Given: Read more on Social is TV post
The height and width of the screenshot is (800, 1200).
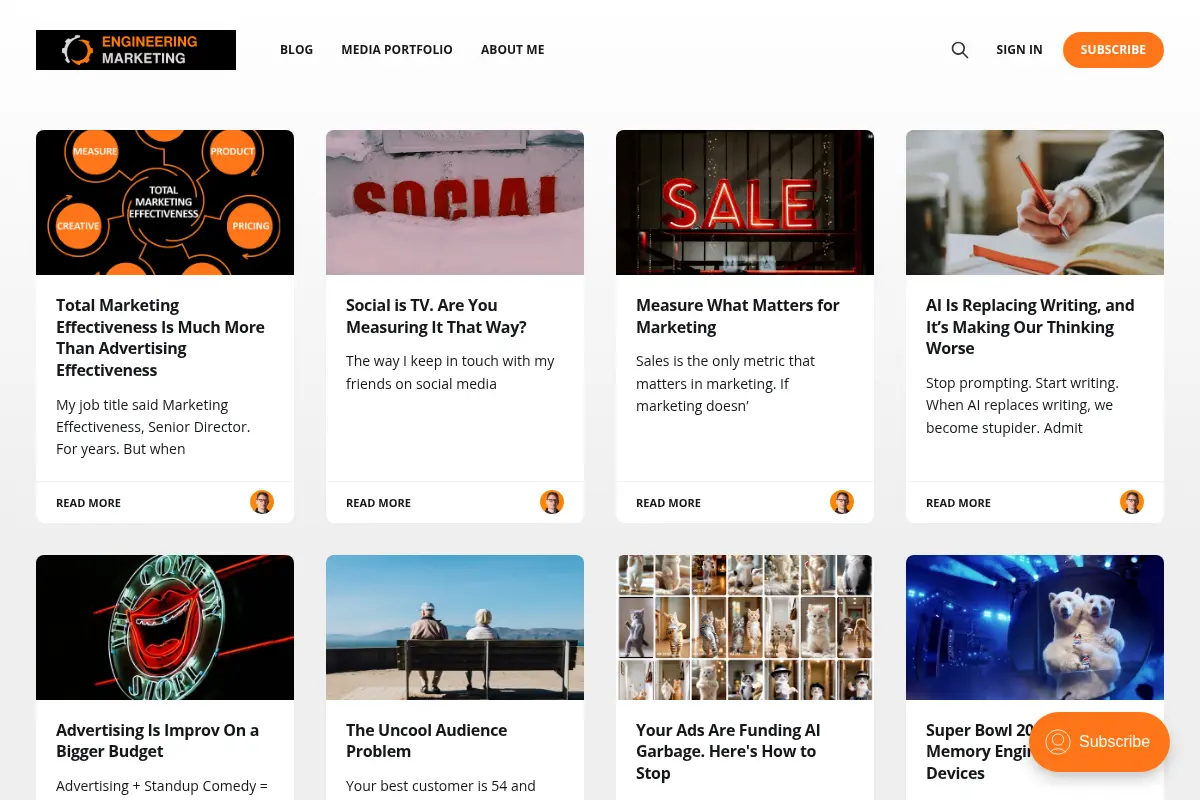Looking at the screenshot, I should (378, 503).
